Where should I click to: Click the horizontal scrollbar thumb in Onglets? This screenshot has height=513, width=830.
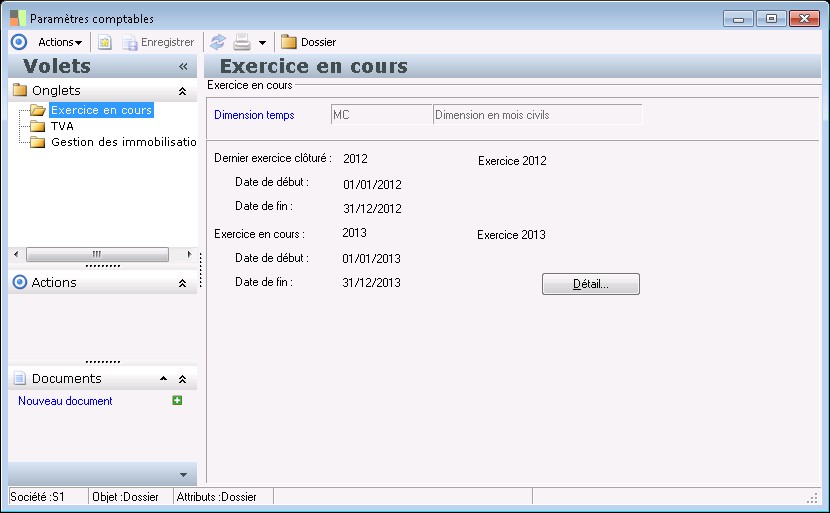(97, 254)
